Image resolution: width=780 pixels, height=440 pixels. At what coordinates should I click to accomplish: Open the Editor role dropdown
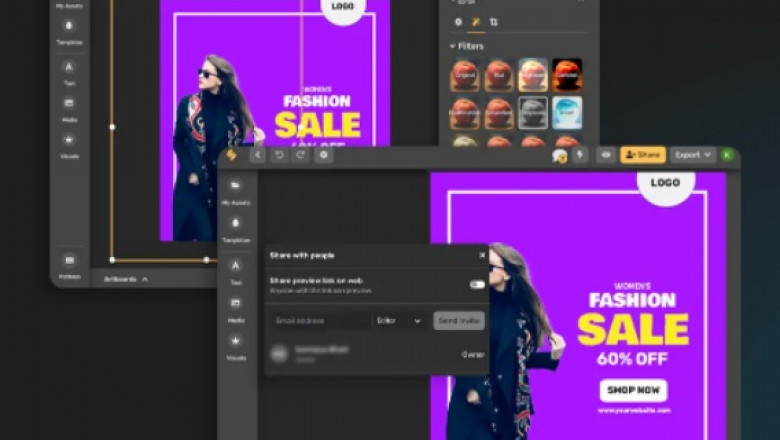tap(399, 320)
